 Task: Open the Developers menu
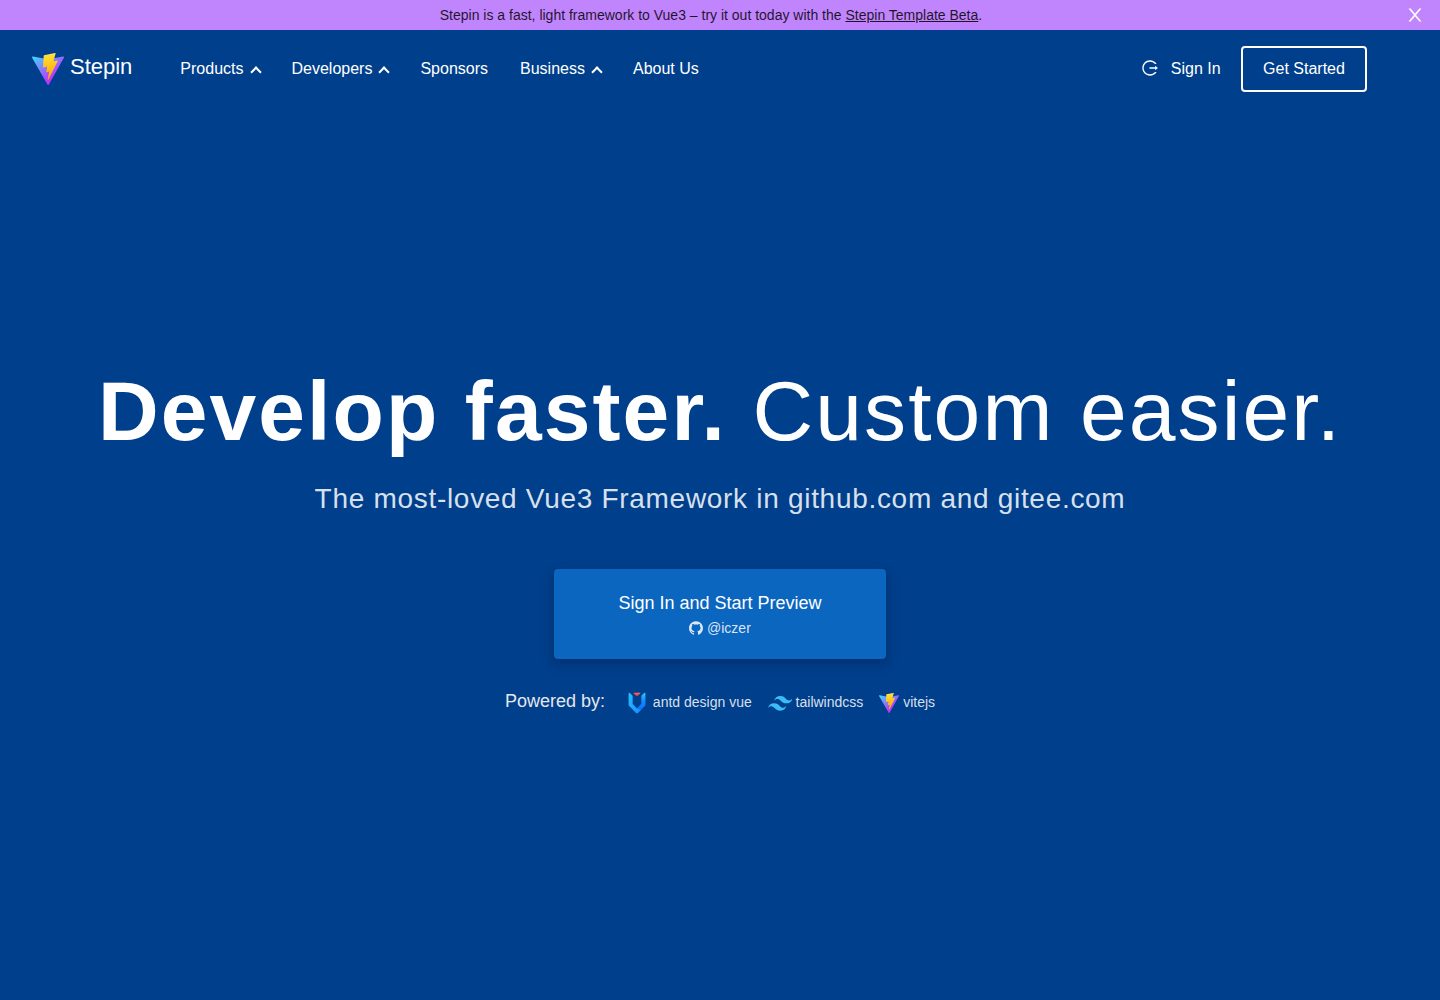tap(341, 68)
